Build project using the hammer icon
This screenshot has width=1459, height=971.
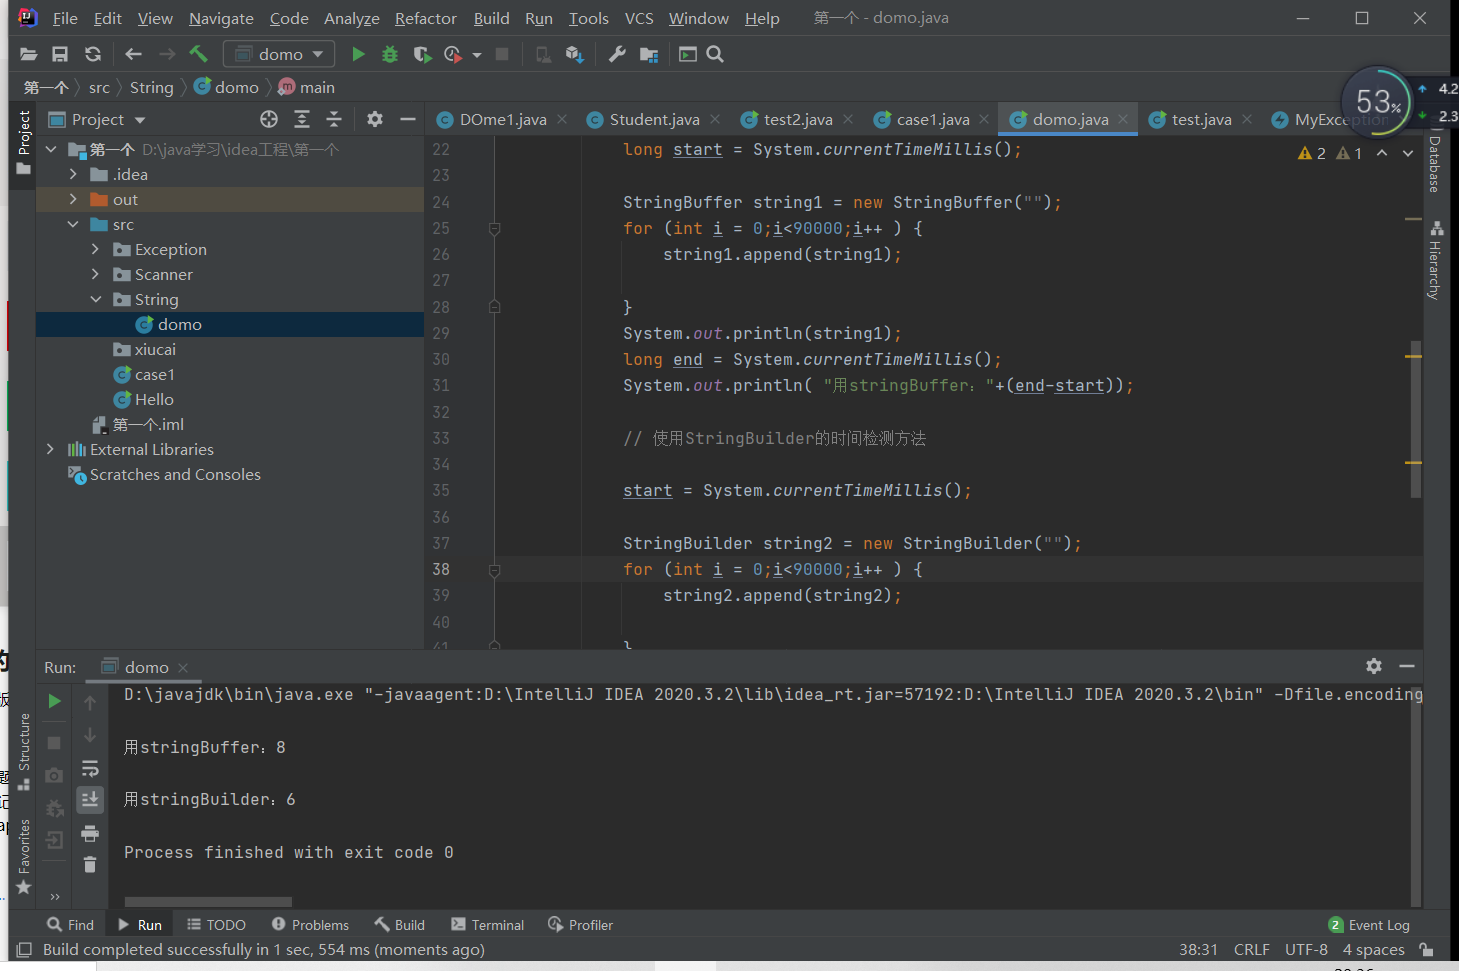pos(198,54)
